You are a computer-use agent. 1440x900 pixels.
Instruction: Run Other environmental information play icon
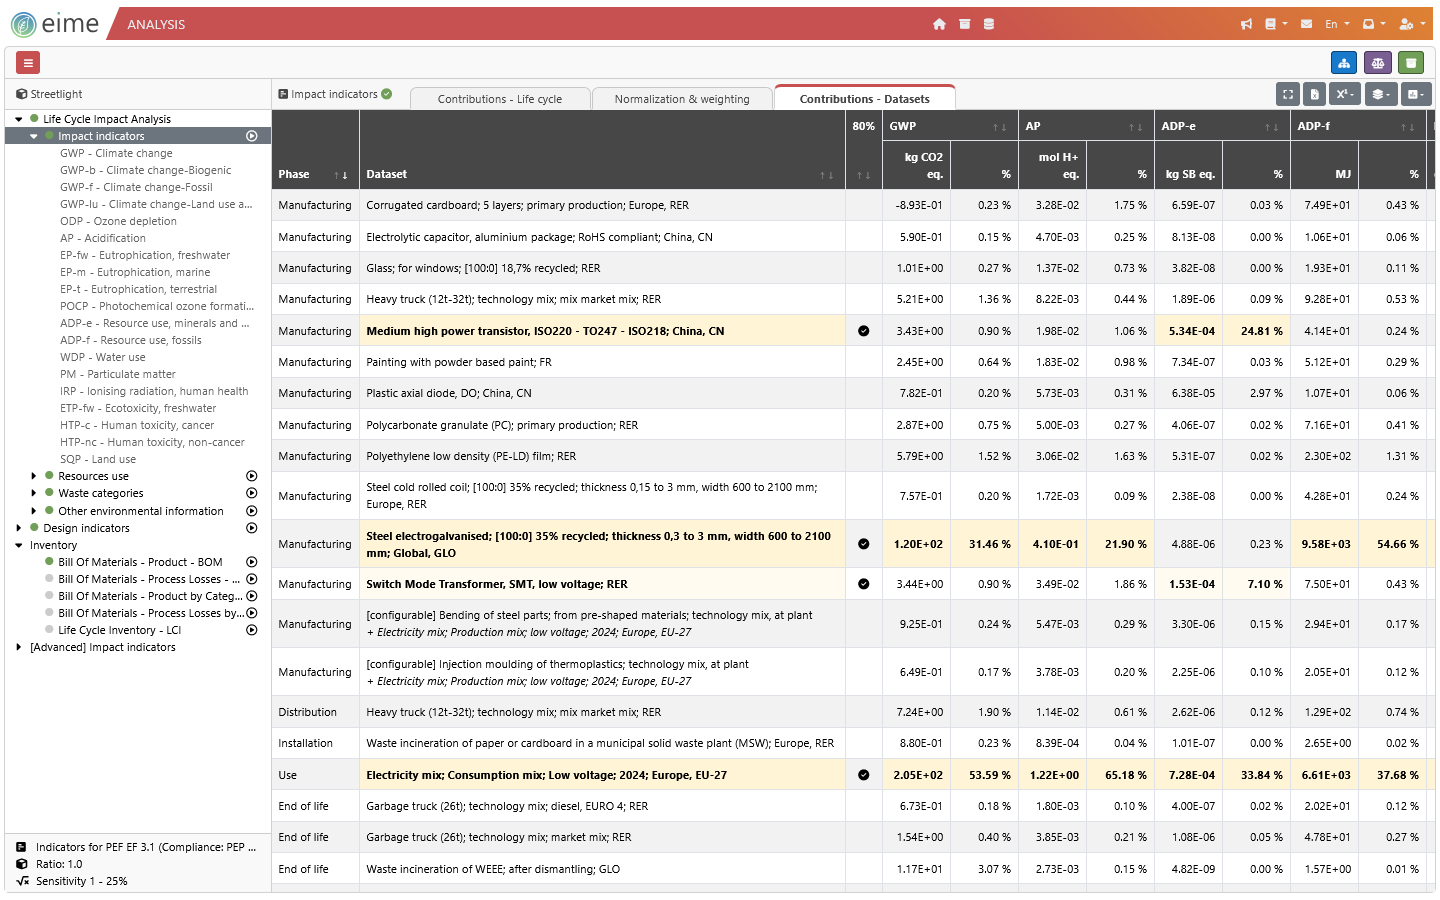tap(252, 511)
